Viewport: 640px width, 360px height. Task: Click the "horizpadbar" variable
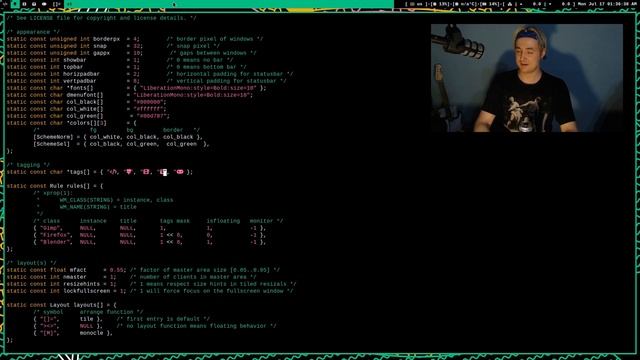coord(81,74)
